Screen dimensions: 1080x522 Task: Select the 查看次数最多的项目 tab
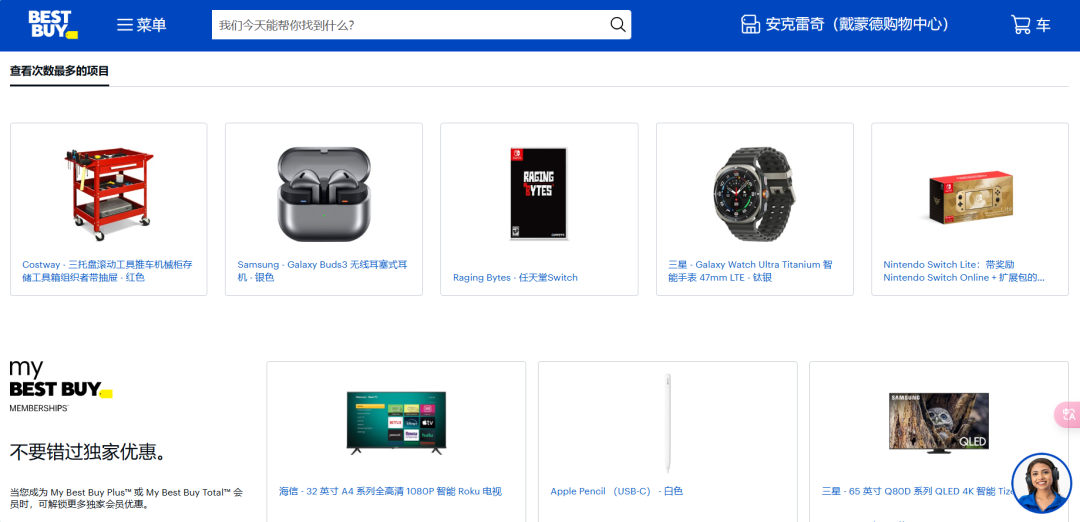[x=59, y=70]
